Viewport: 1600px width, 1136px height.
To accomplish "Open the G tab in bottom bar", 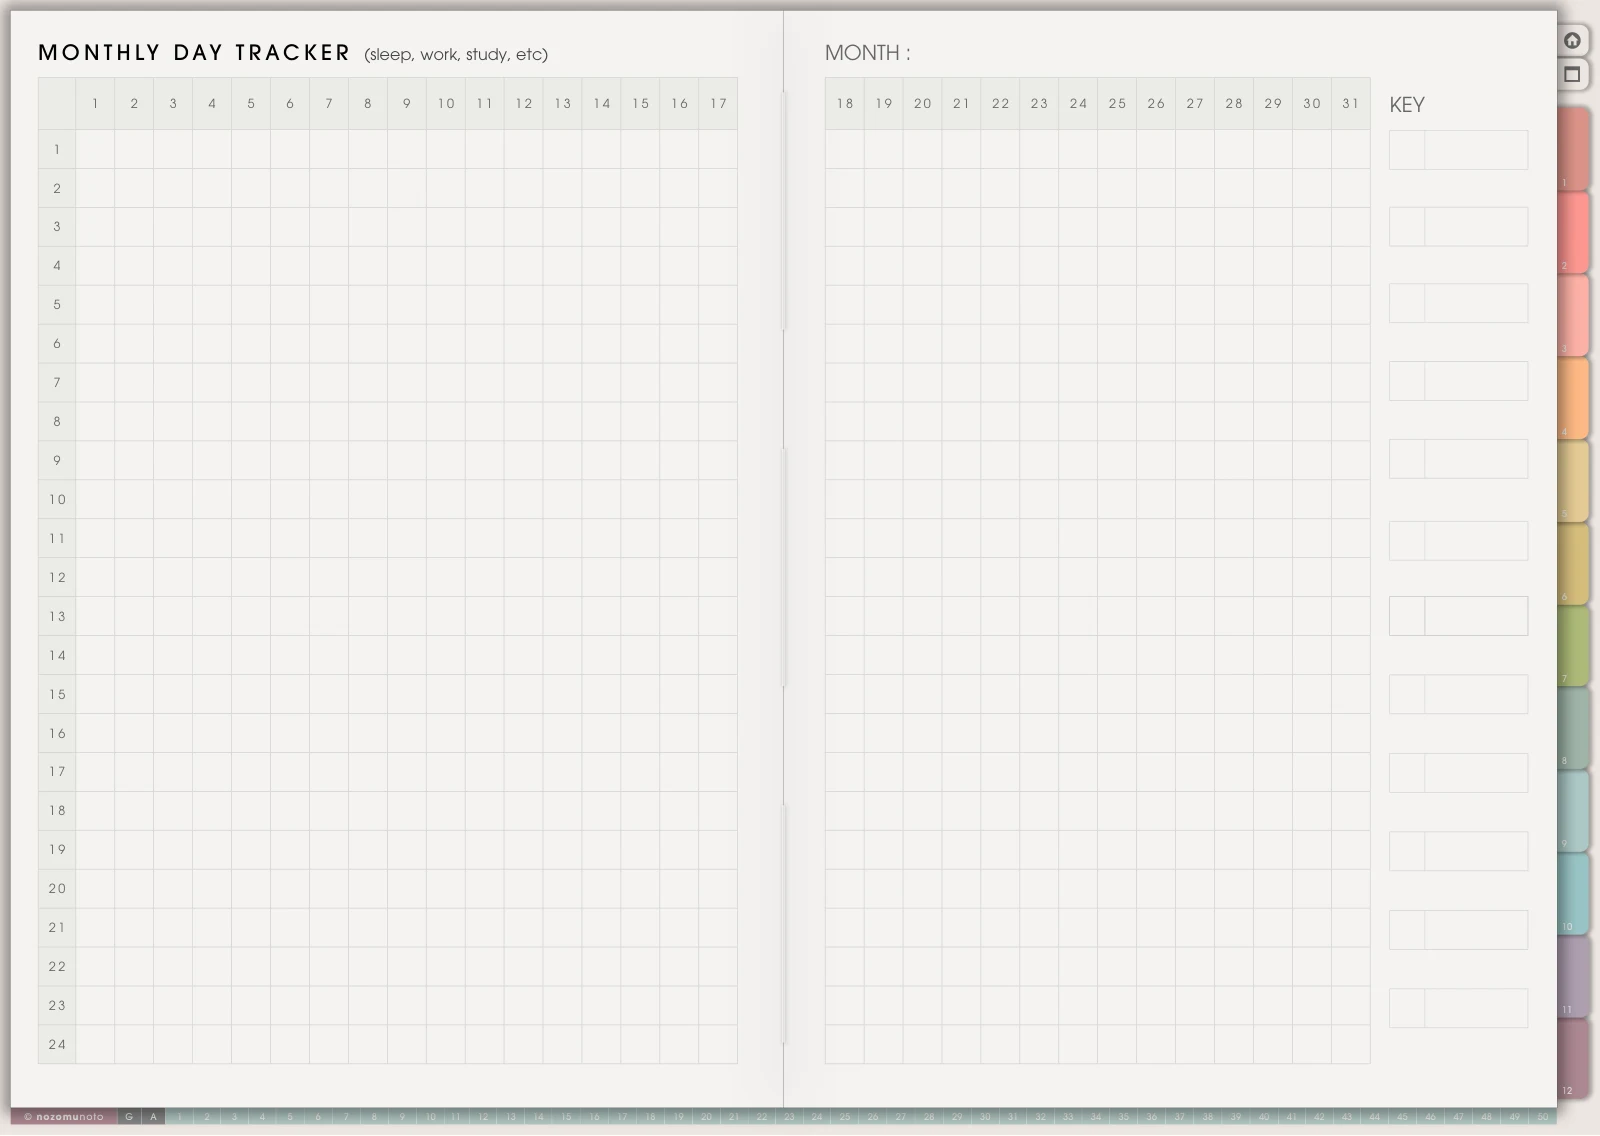I will pyautogui.click(x=129, y=1117).
